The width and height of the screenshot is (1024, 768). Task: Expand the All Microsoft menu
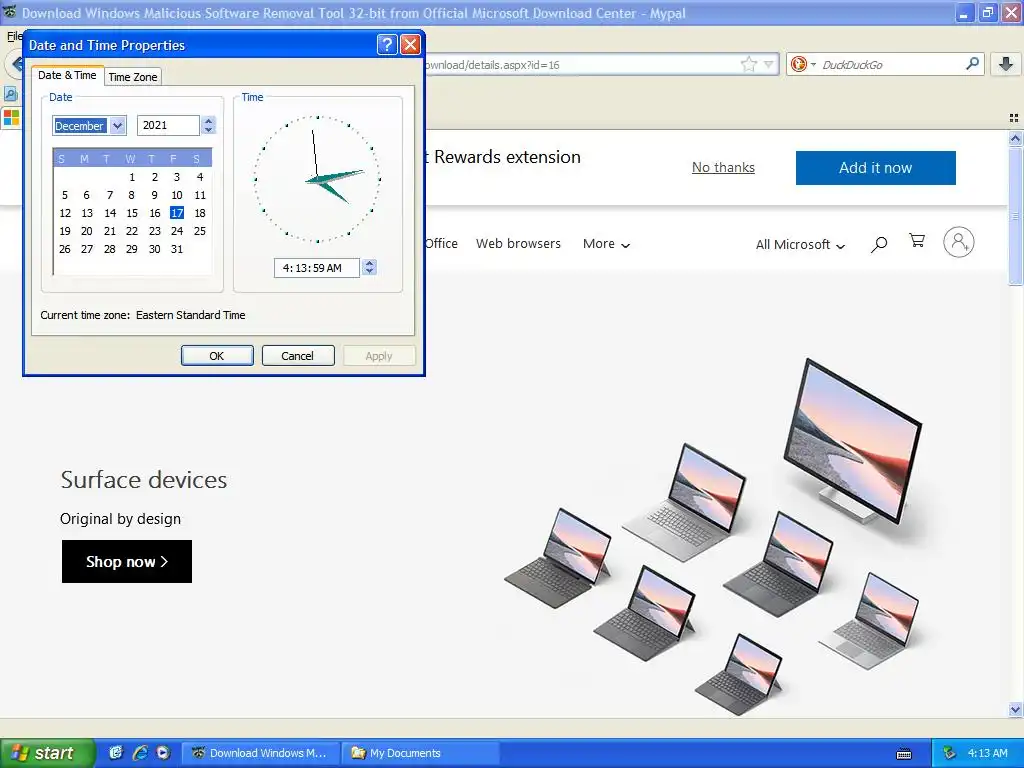(800, 244)
